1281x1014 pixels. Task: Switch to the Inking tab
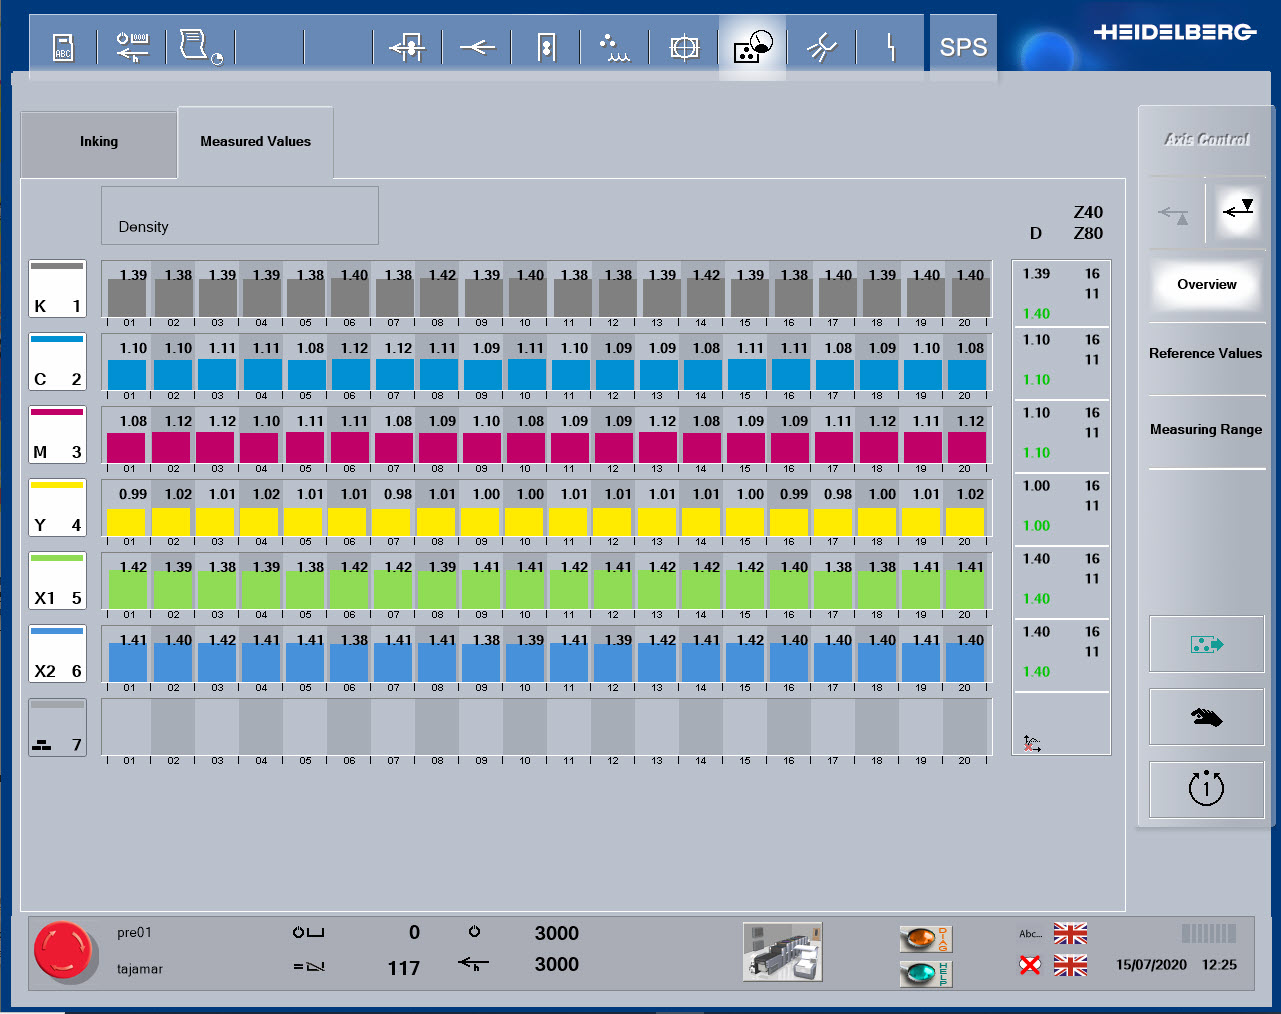[x=99, y=142]
